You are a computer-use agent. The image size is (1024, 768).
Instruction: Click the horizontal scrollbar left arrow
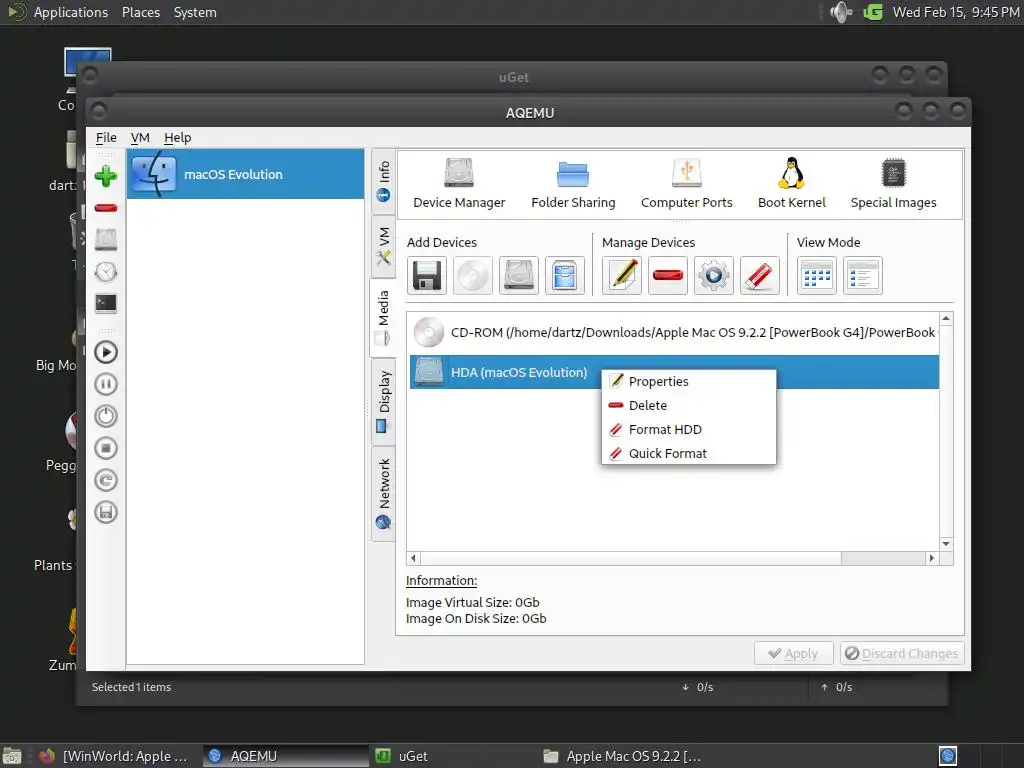click(x=413, y=558)
